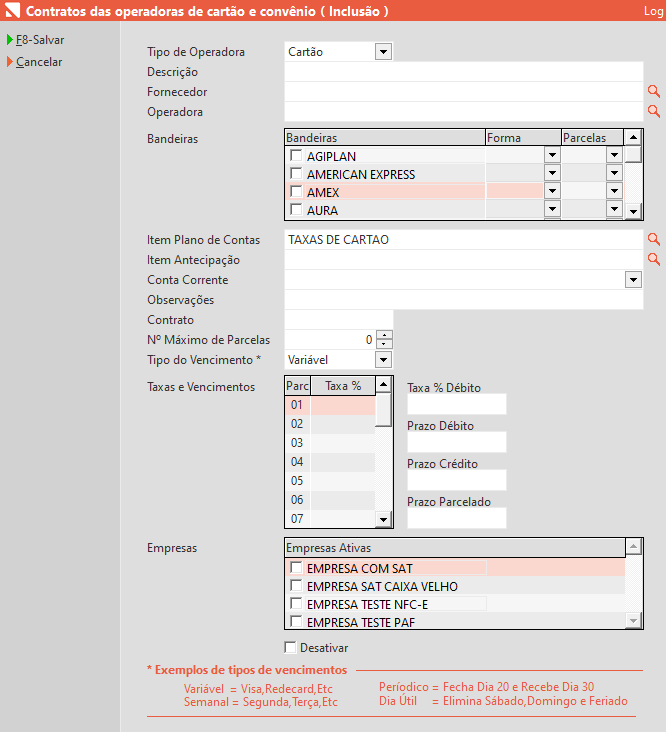Increase Nº Máximo de Parcelas with up arrow

tap(384, 335)
